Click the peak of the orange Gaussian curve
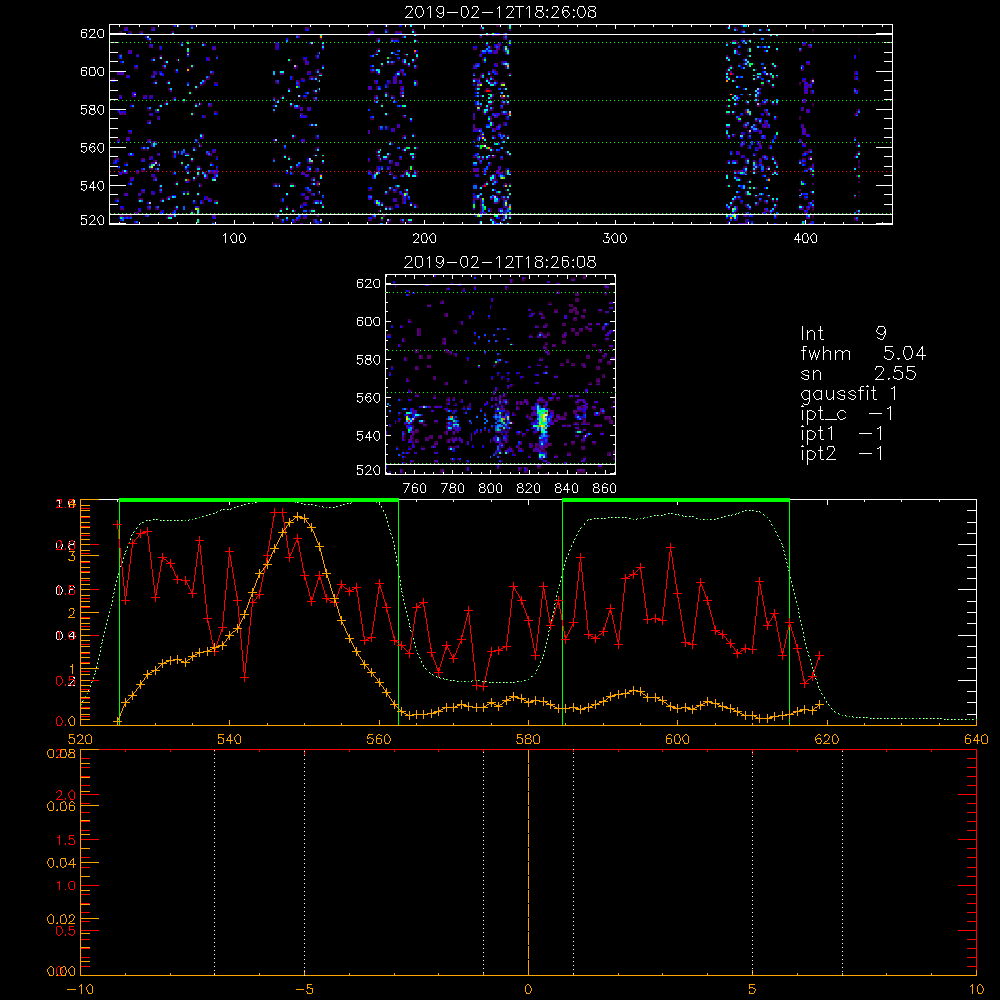Screen dimensions: 1000x1000 click(x=298, y=516)
